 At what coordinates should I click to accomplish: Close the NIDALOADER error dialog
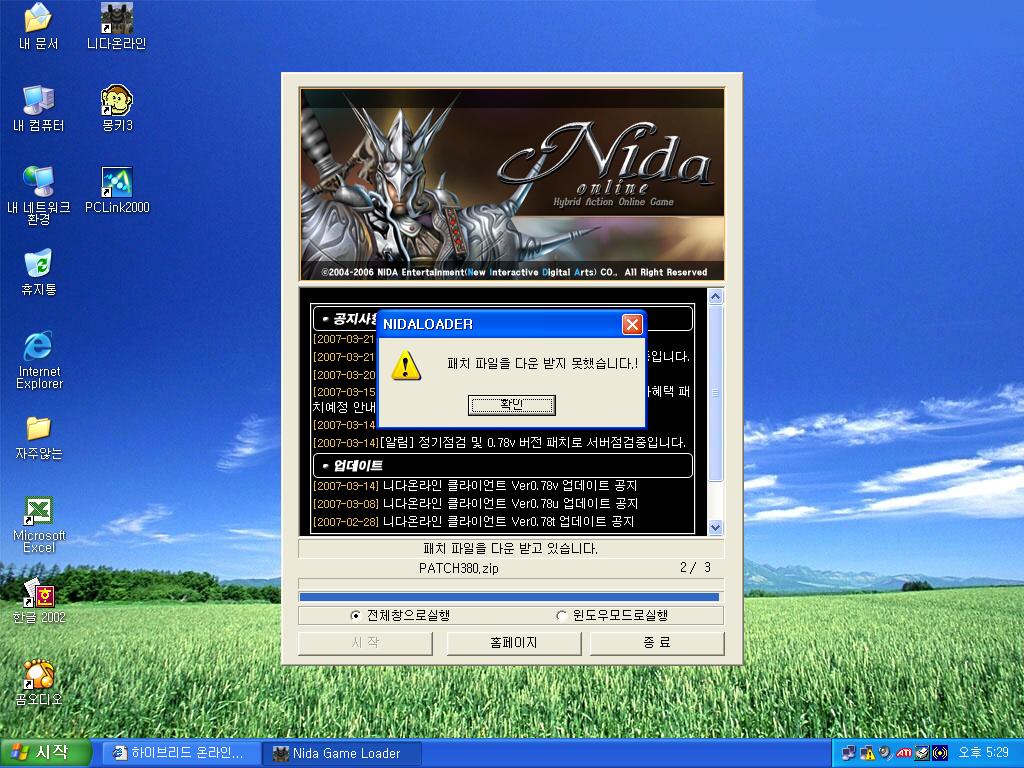631,324
